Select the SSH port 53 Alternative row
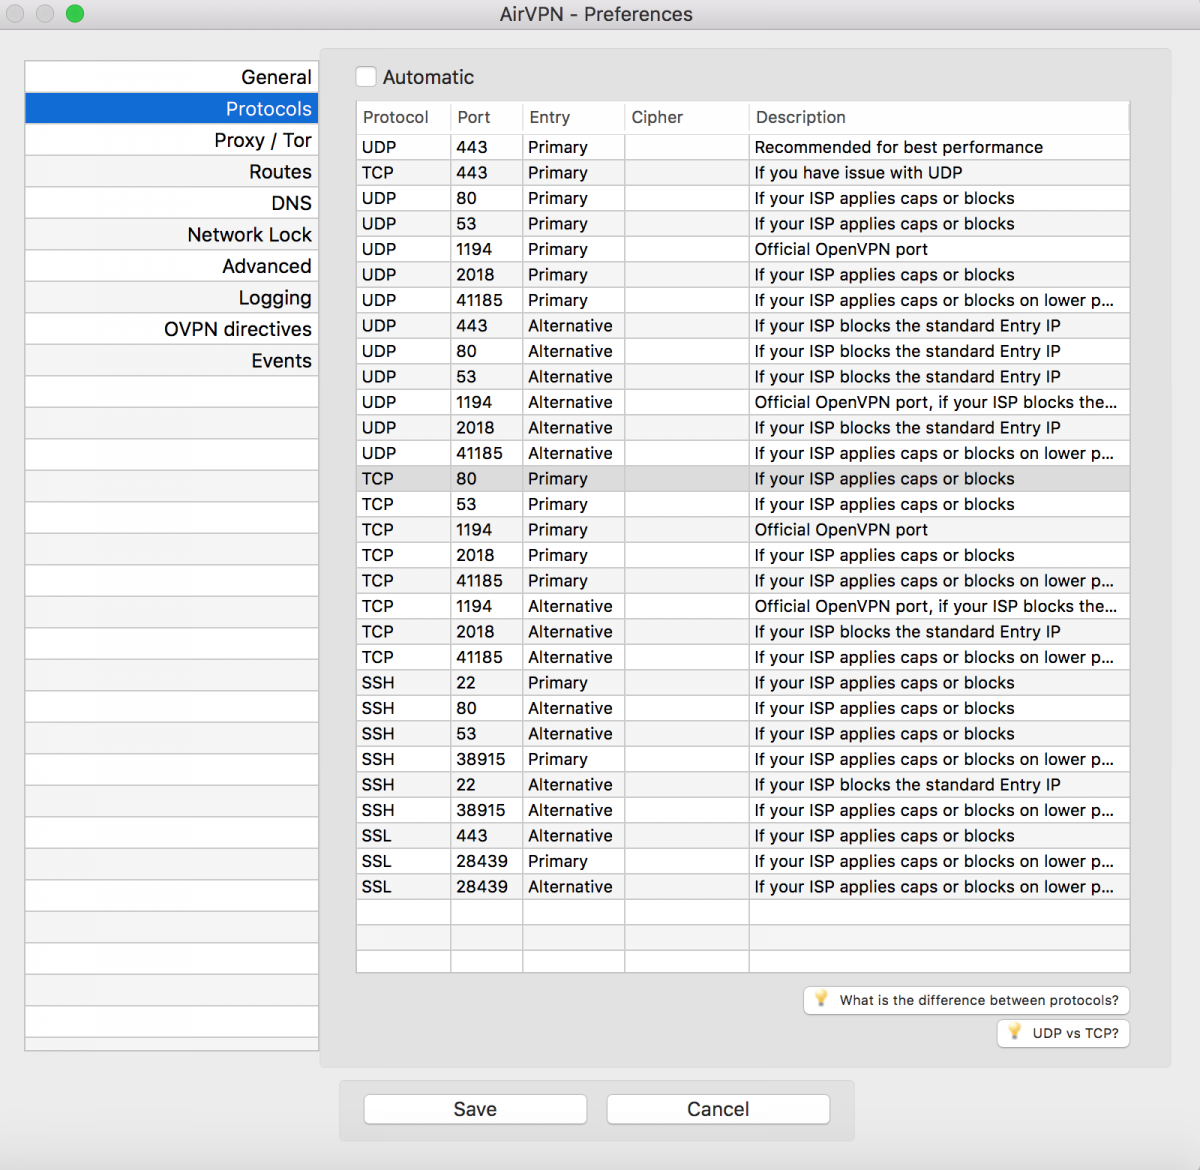1200x1170 pixels. [743, 734]
